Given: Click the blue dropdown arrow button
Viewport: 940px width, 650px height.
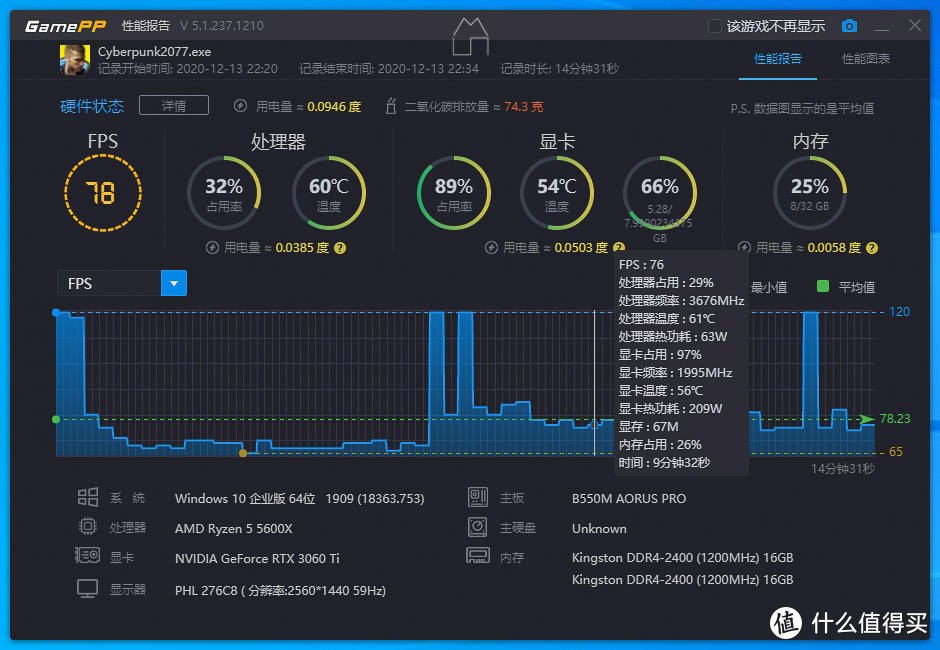Looking at the screenshot, I should coord(174,283).
